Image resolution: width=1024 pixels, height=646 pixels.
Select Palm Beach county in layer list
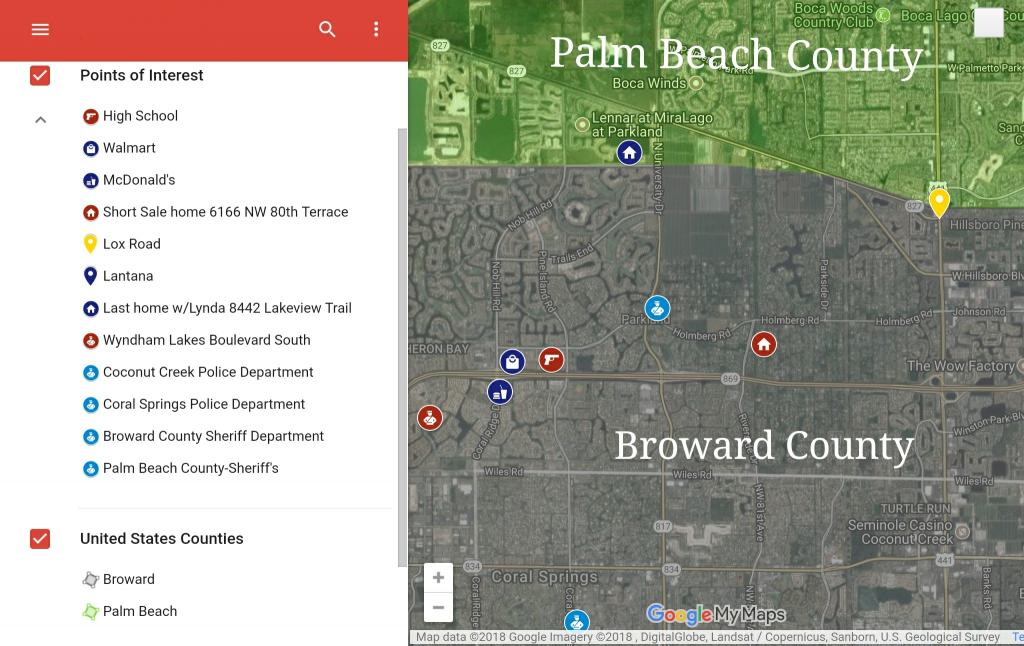[139, 611]
